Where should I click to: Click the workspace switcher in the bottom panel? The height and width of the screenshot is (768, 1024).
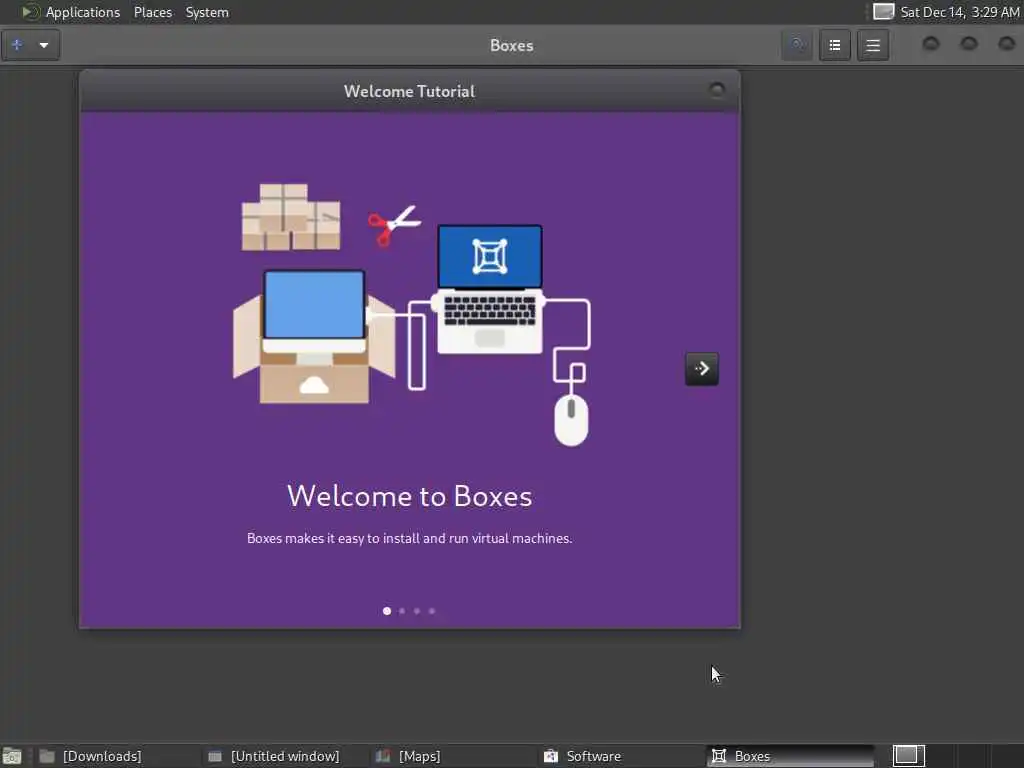(x=908, y=756)
